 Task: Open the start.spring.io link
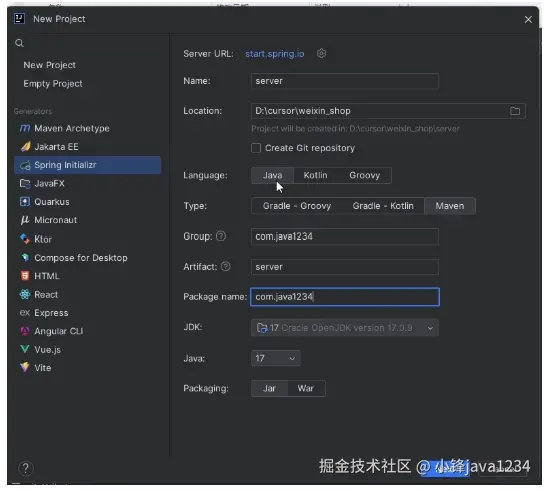275,54
